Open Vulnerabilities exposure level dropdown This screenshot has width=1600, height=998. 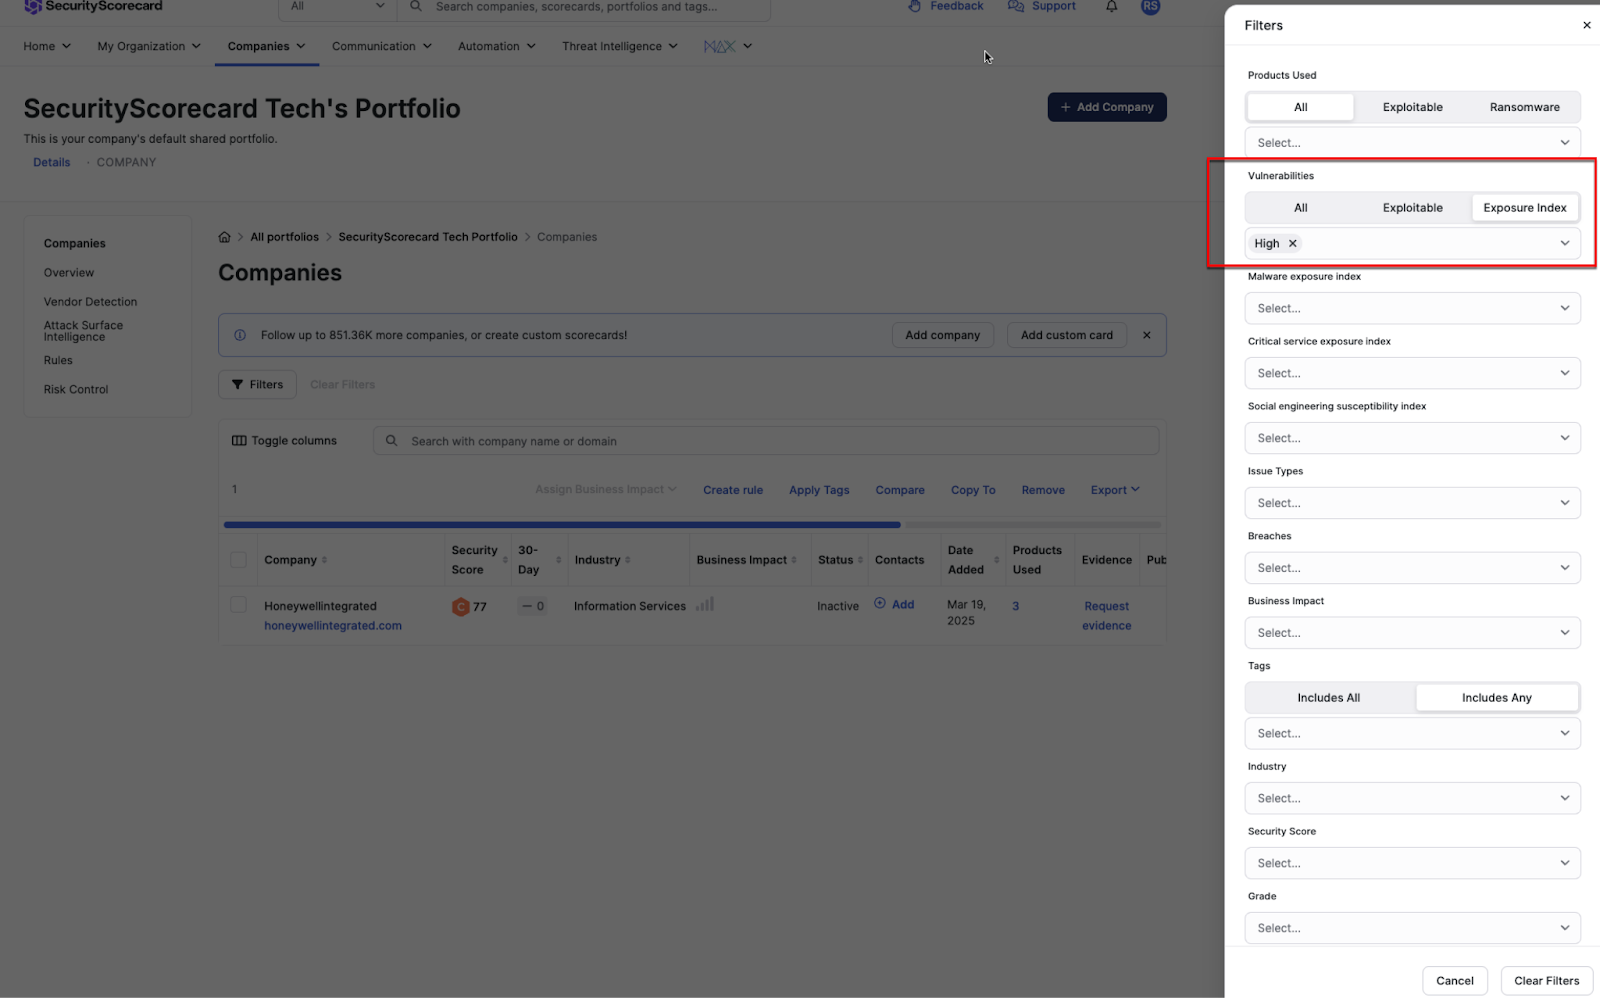click(1412, 243)
